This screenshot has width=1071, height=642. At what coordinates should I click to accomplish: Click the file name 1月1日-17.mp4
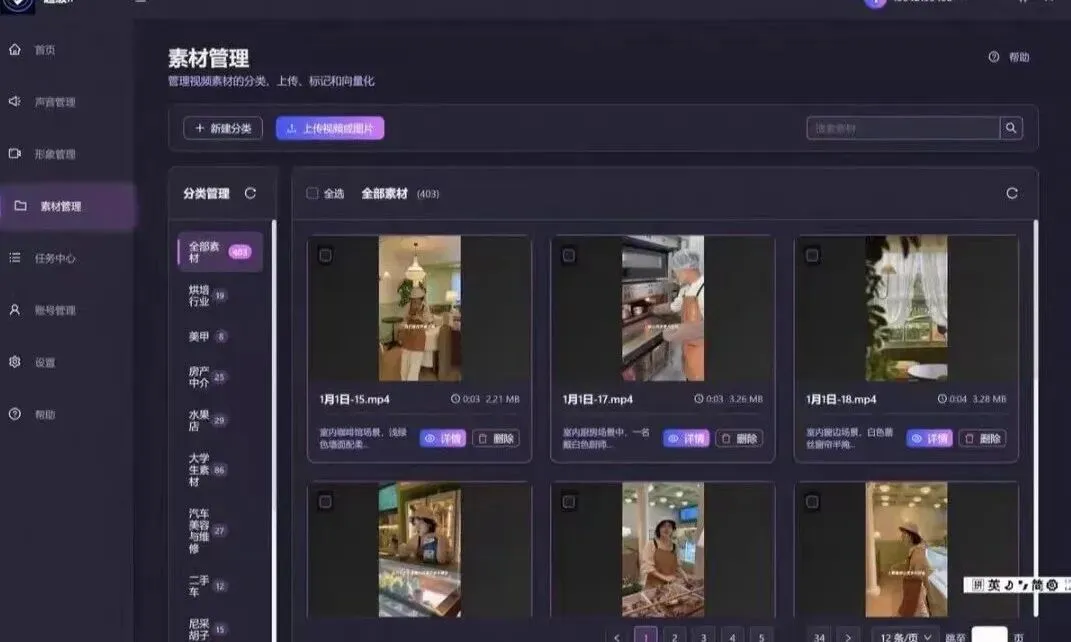click(598, 399)
